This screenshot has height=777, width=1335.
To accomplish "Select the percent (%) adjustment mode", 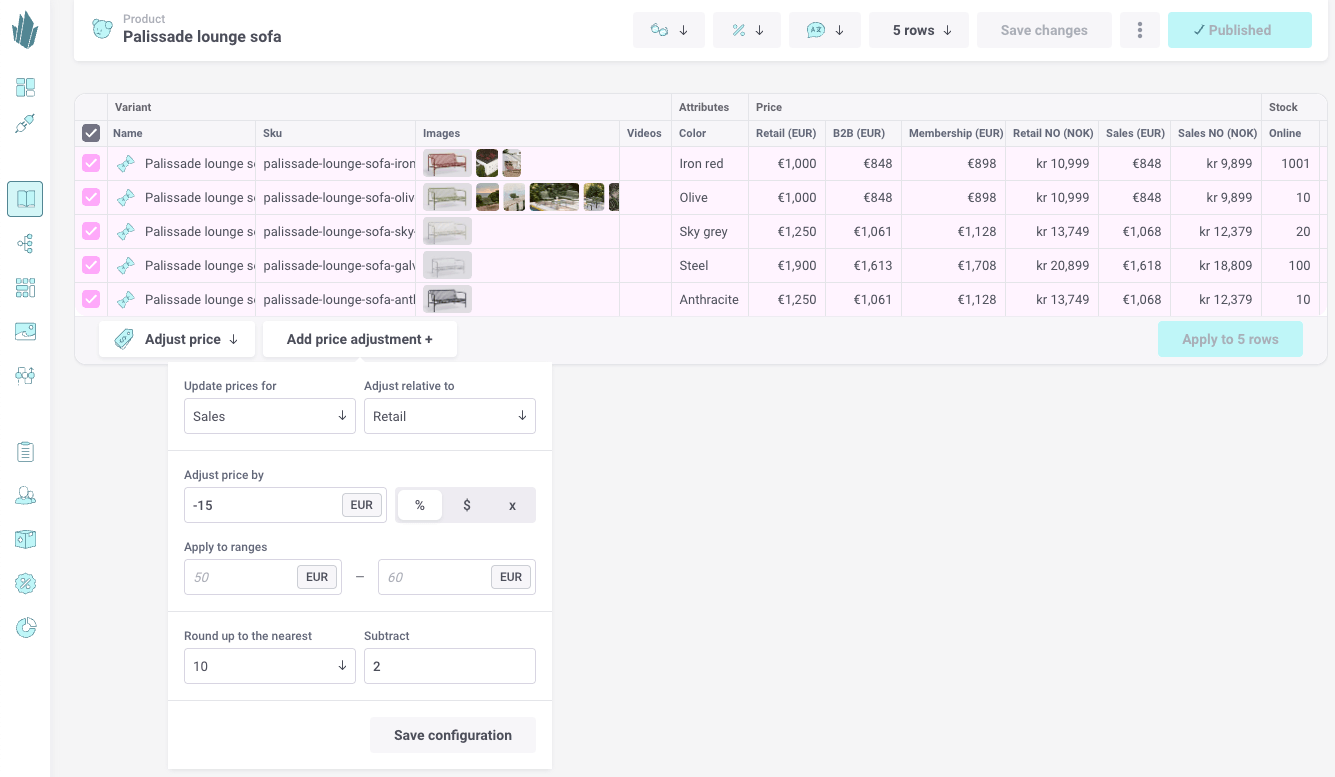I will coord(420,505).
